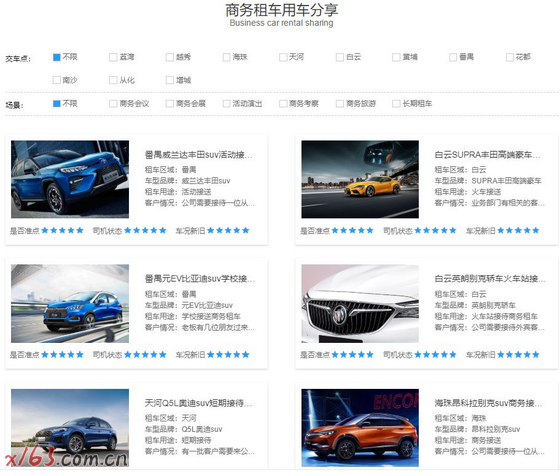Select the 活动演出 scene checkbox
This screenshot has width=560, height=476.
click(x=226, y=104)
